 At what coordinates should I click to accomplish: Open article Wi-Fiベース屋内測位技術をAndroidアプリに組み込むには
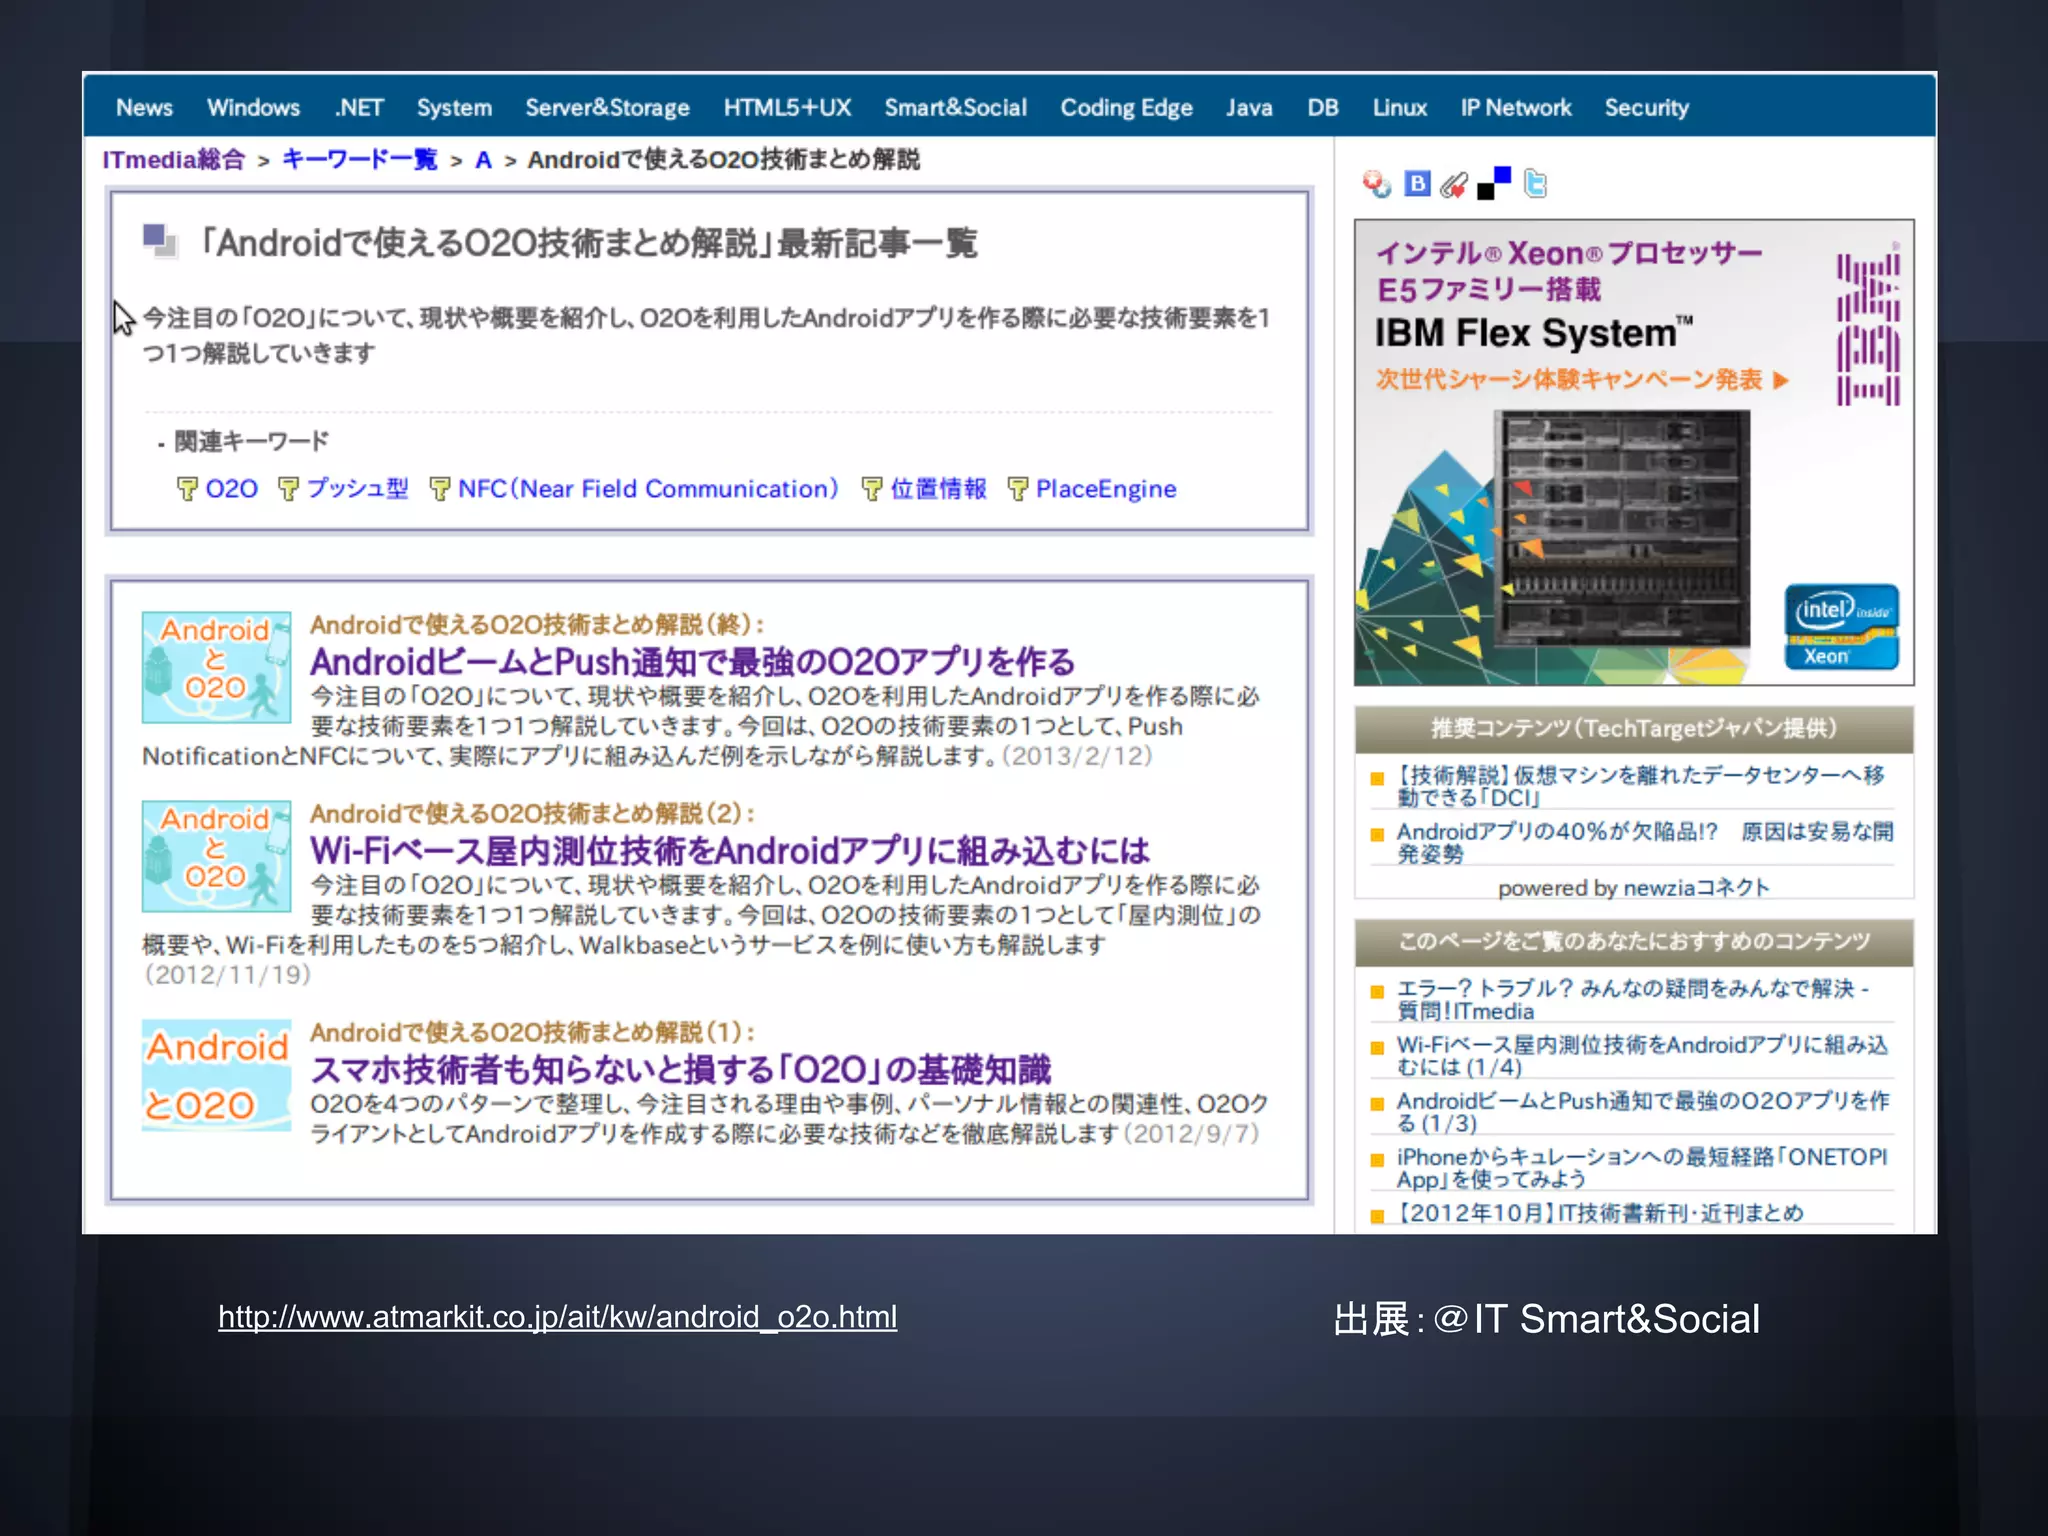[730, 851]
